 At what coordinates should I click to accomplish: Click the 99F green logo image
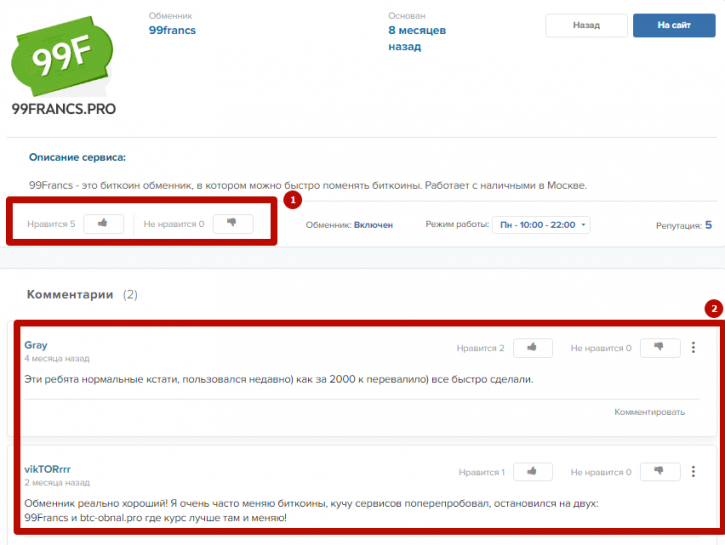(x=62, y=55)
